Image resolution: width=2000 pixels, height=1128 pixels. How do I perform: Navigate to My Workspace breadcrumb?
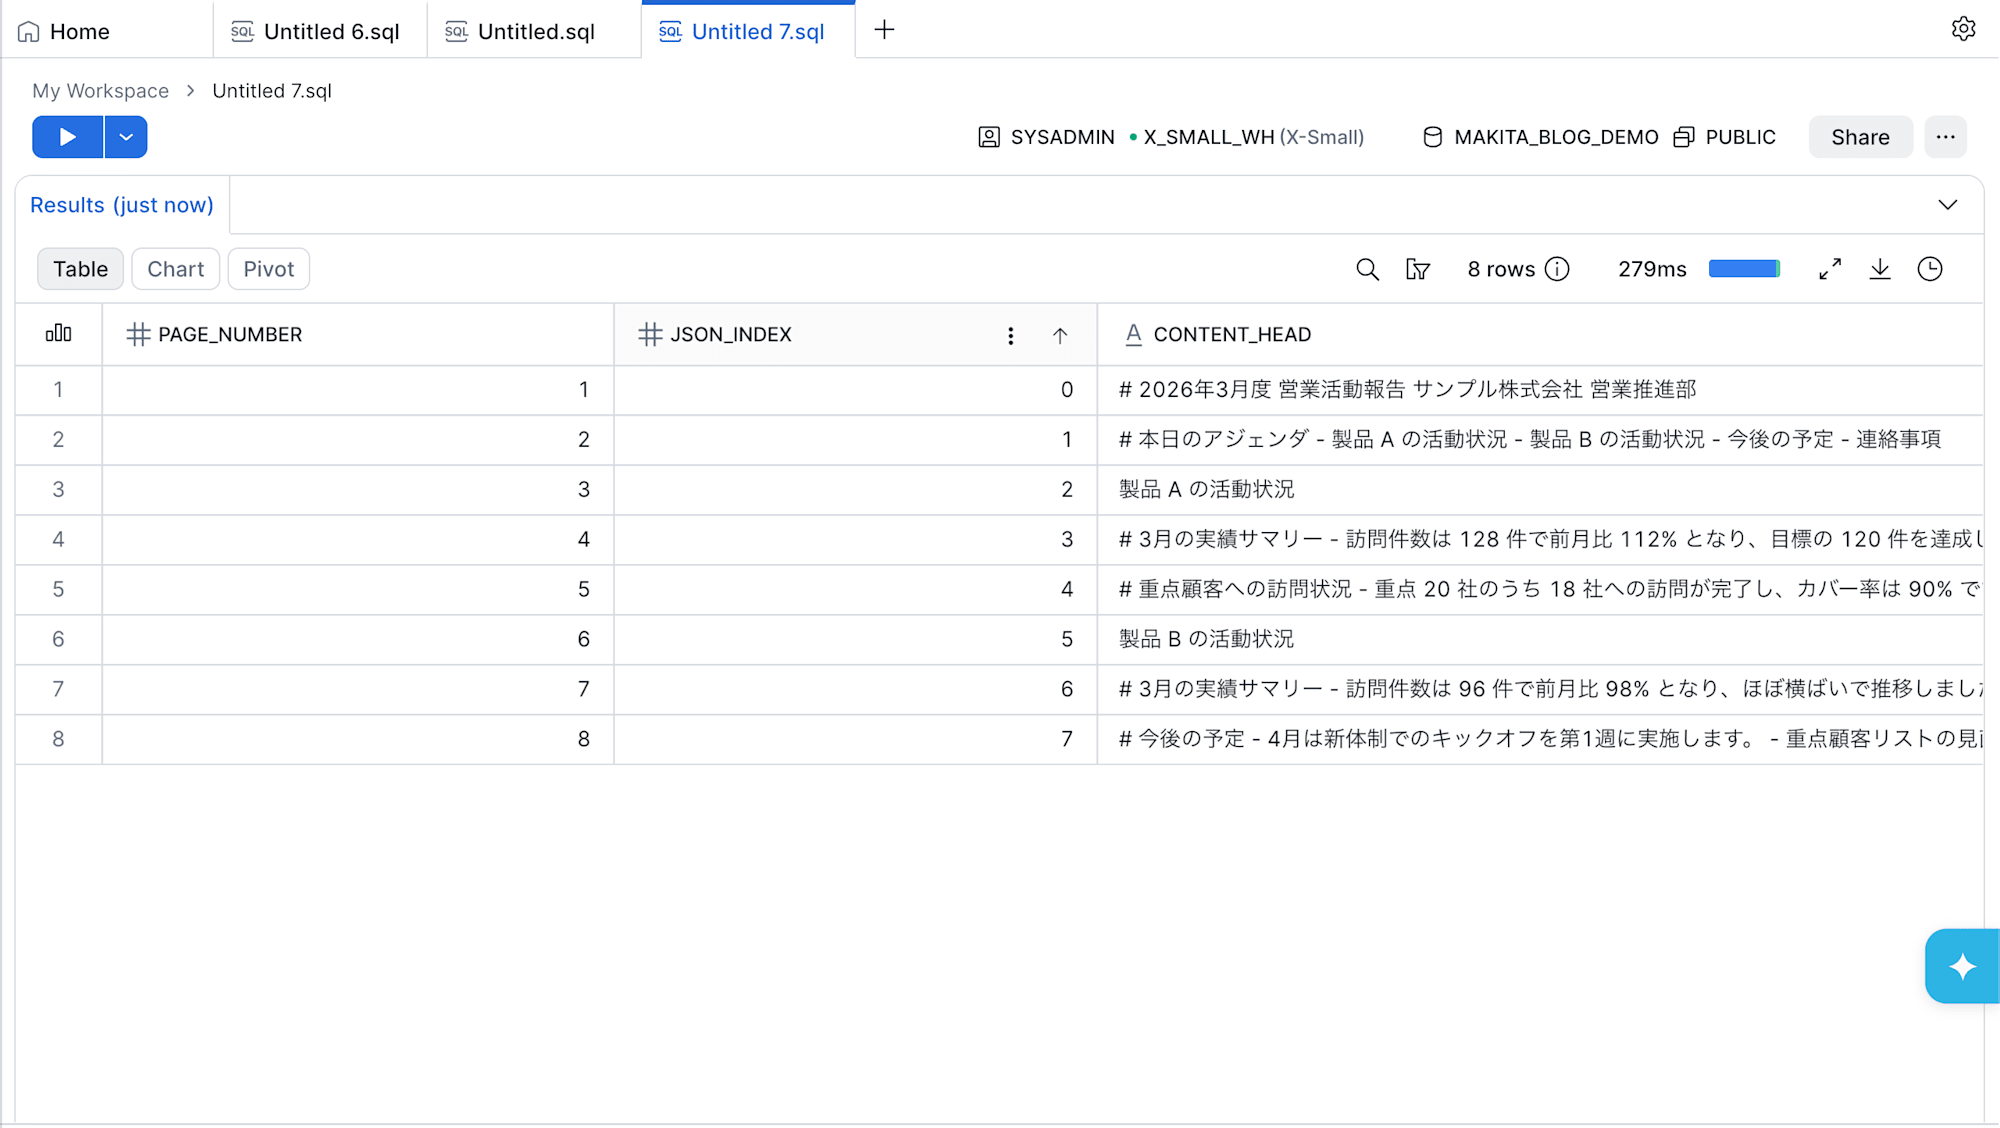pyautogui.click(x=100, y=91)
